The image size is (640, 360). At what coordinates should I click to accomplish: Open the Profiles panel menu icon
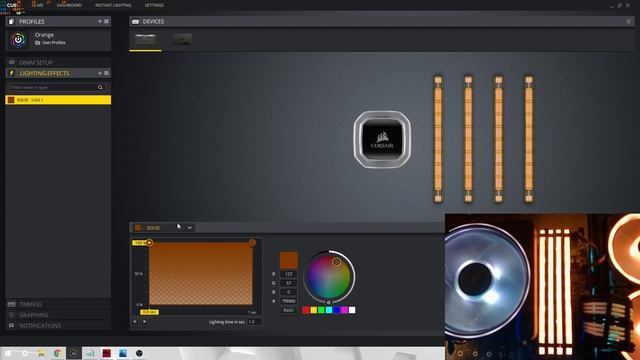click(107, 21)
